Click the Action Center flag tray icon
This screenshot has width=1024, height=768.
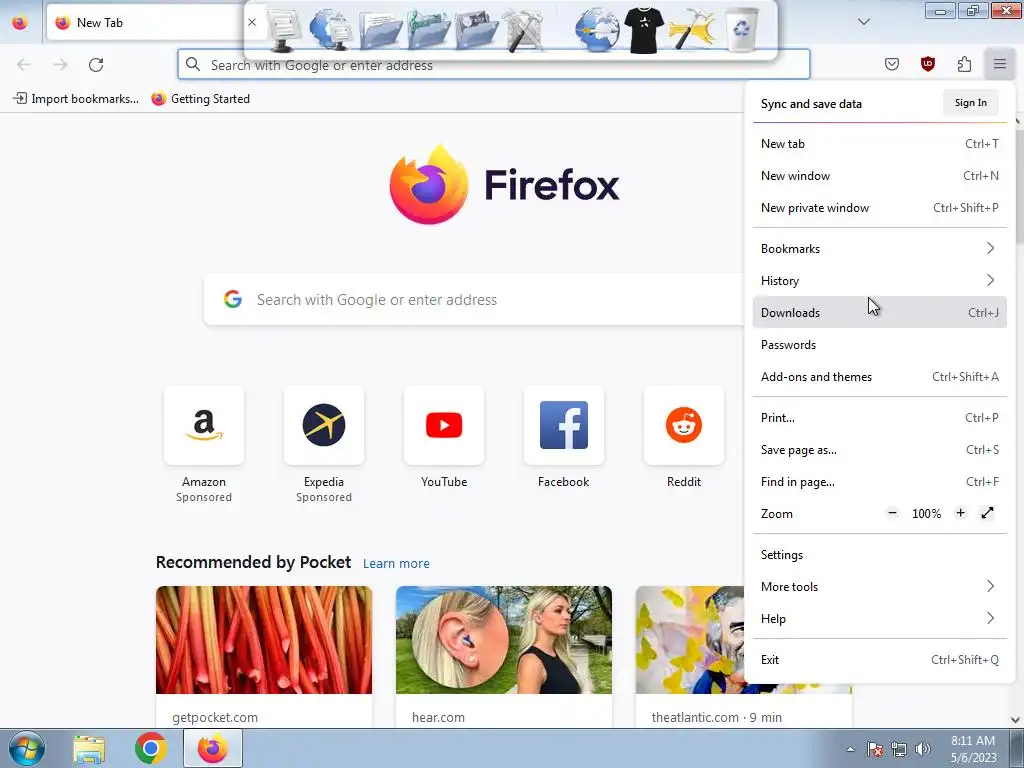tap(875, 749)
